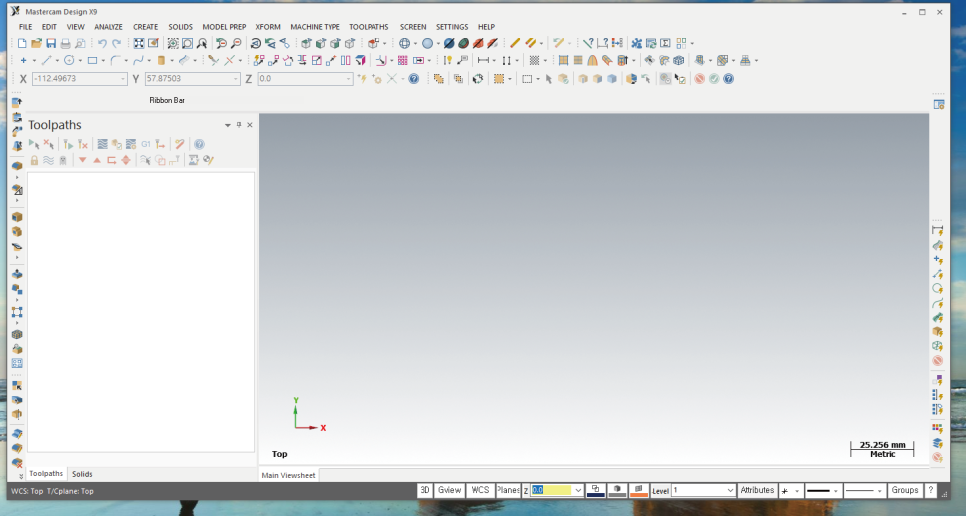Click the Level label button
Viewport: 966px width, 516px height.
coord(660,491)
